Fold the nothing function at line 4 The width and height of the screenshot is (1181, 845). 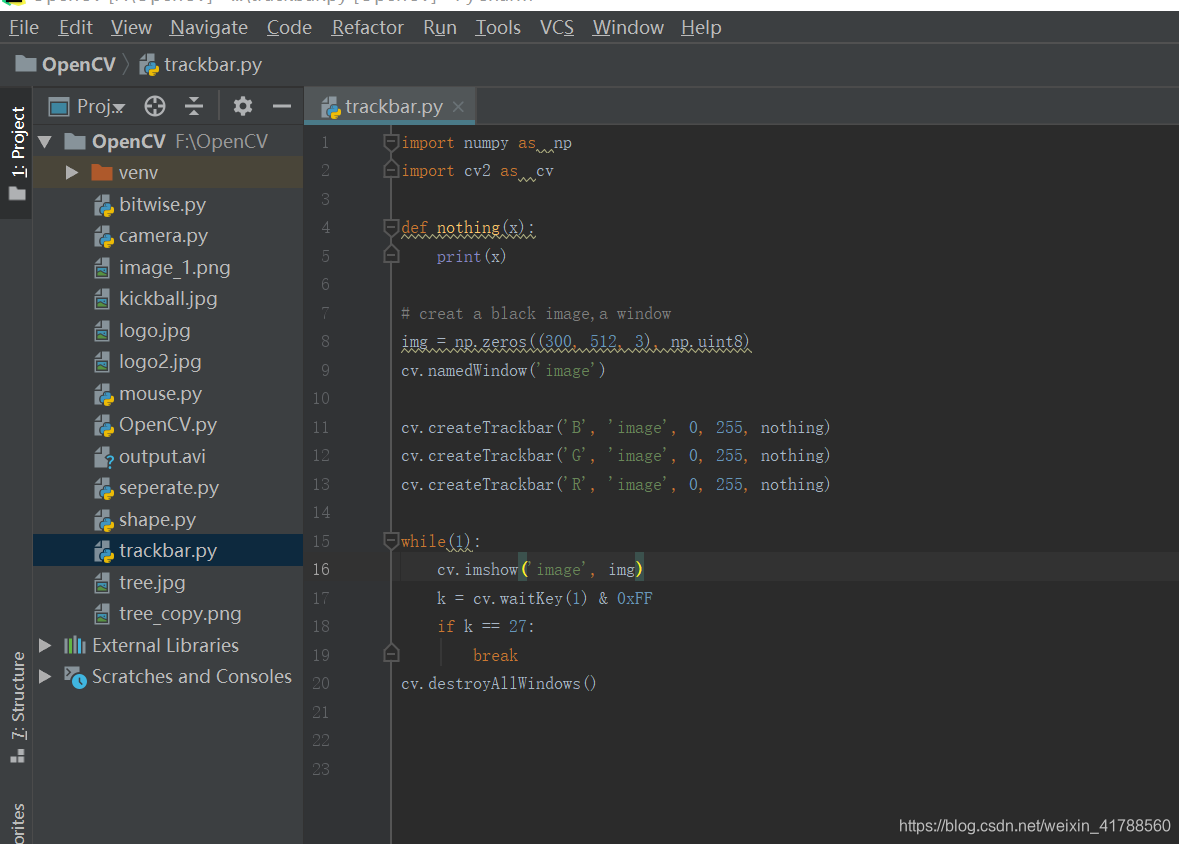(x=391, y=227)
